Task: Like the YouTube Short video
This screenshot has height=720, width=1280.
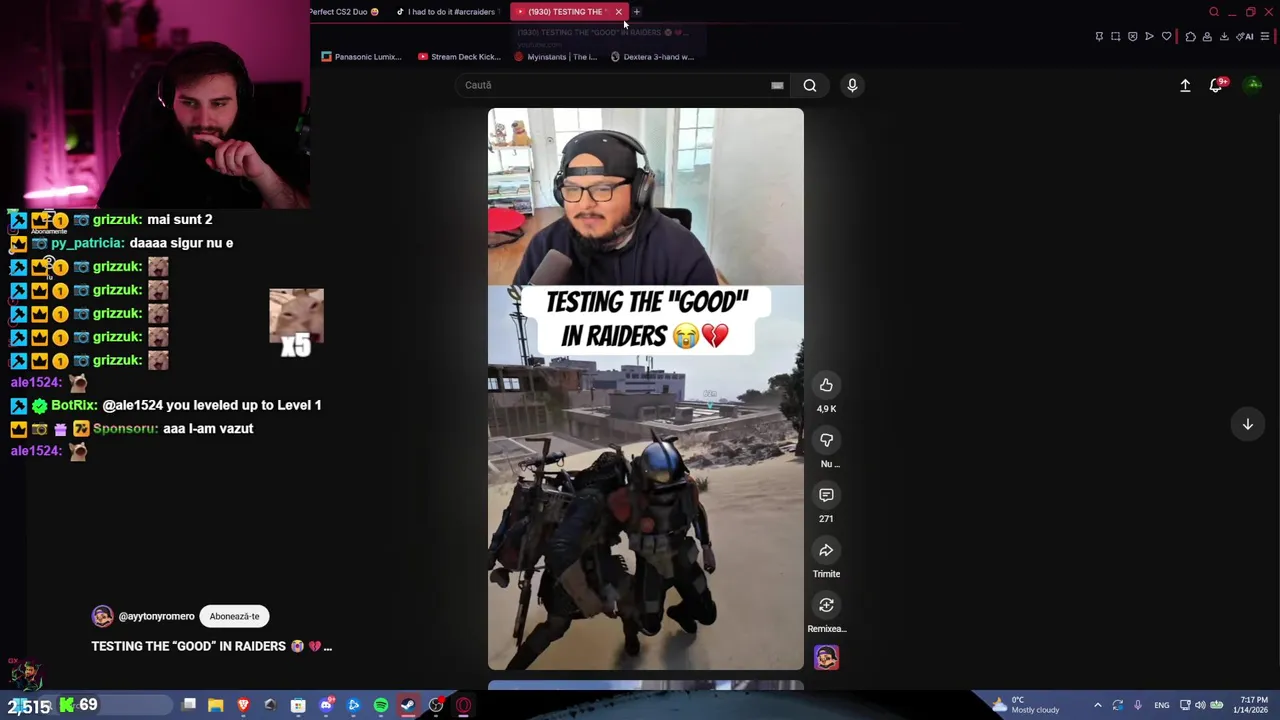Action: coord(826,385)
